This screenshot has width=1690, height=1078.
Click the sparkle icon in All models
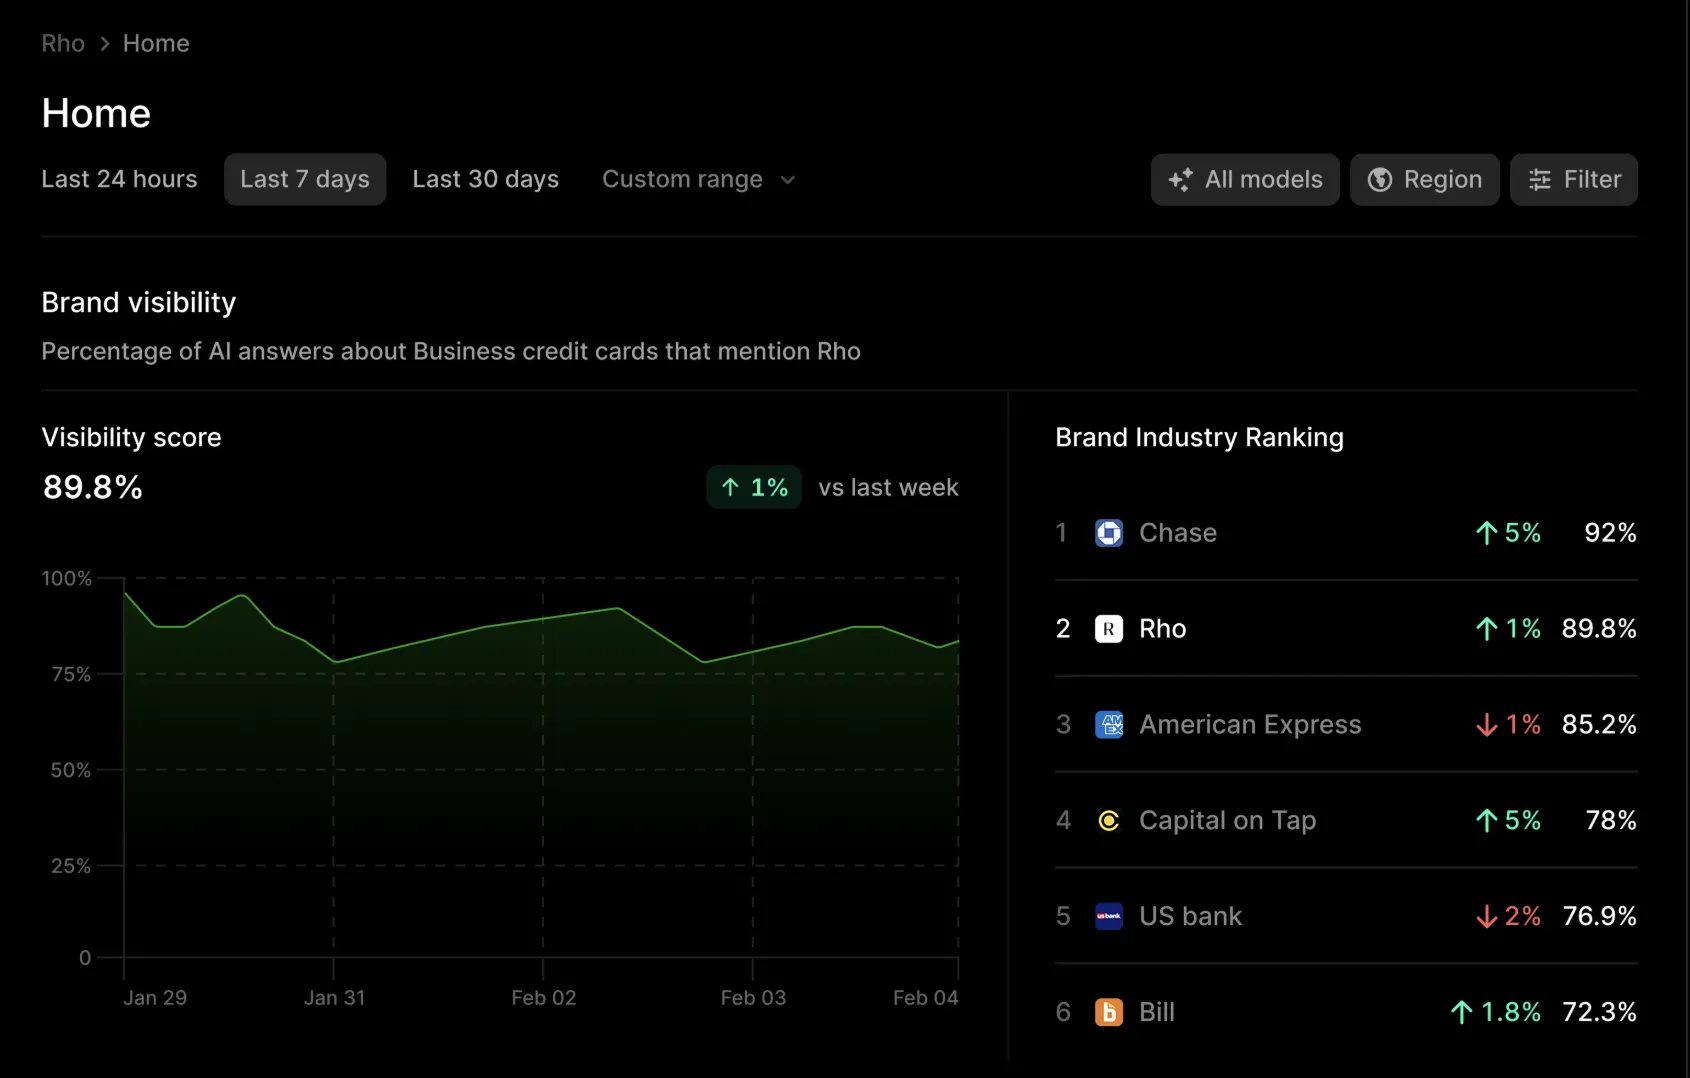coord(1180,180)
